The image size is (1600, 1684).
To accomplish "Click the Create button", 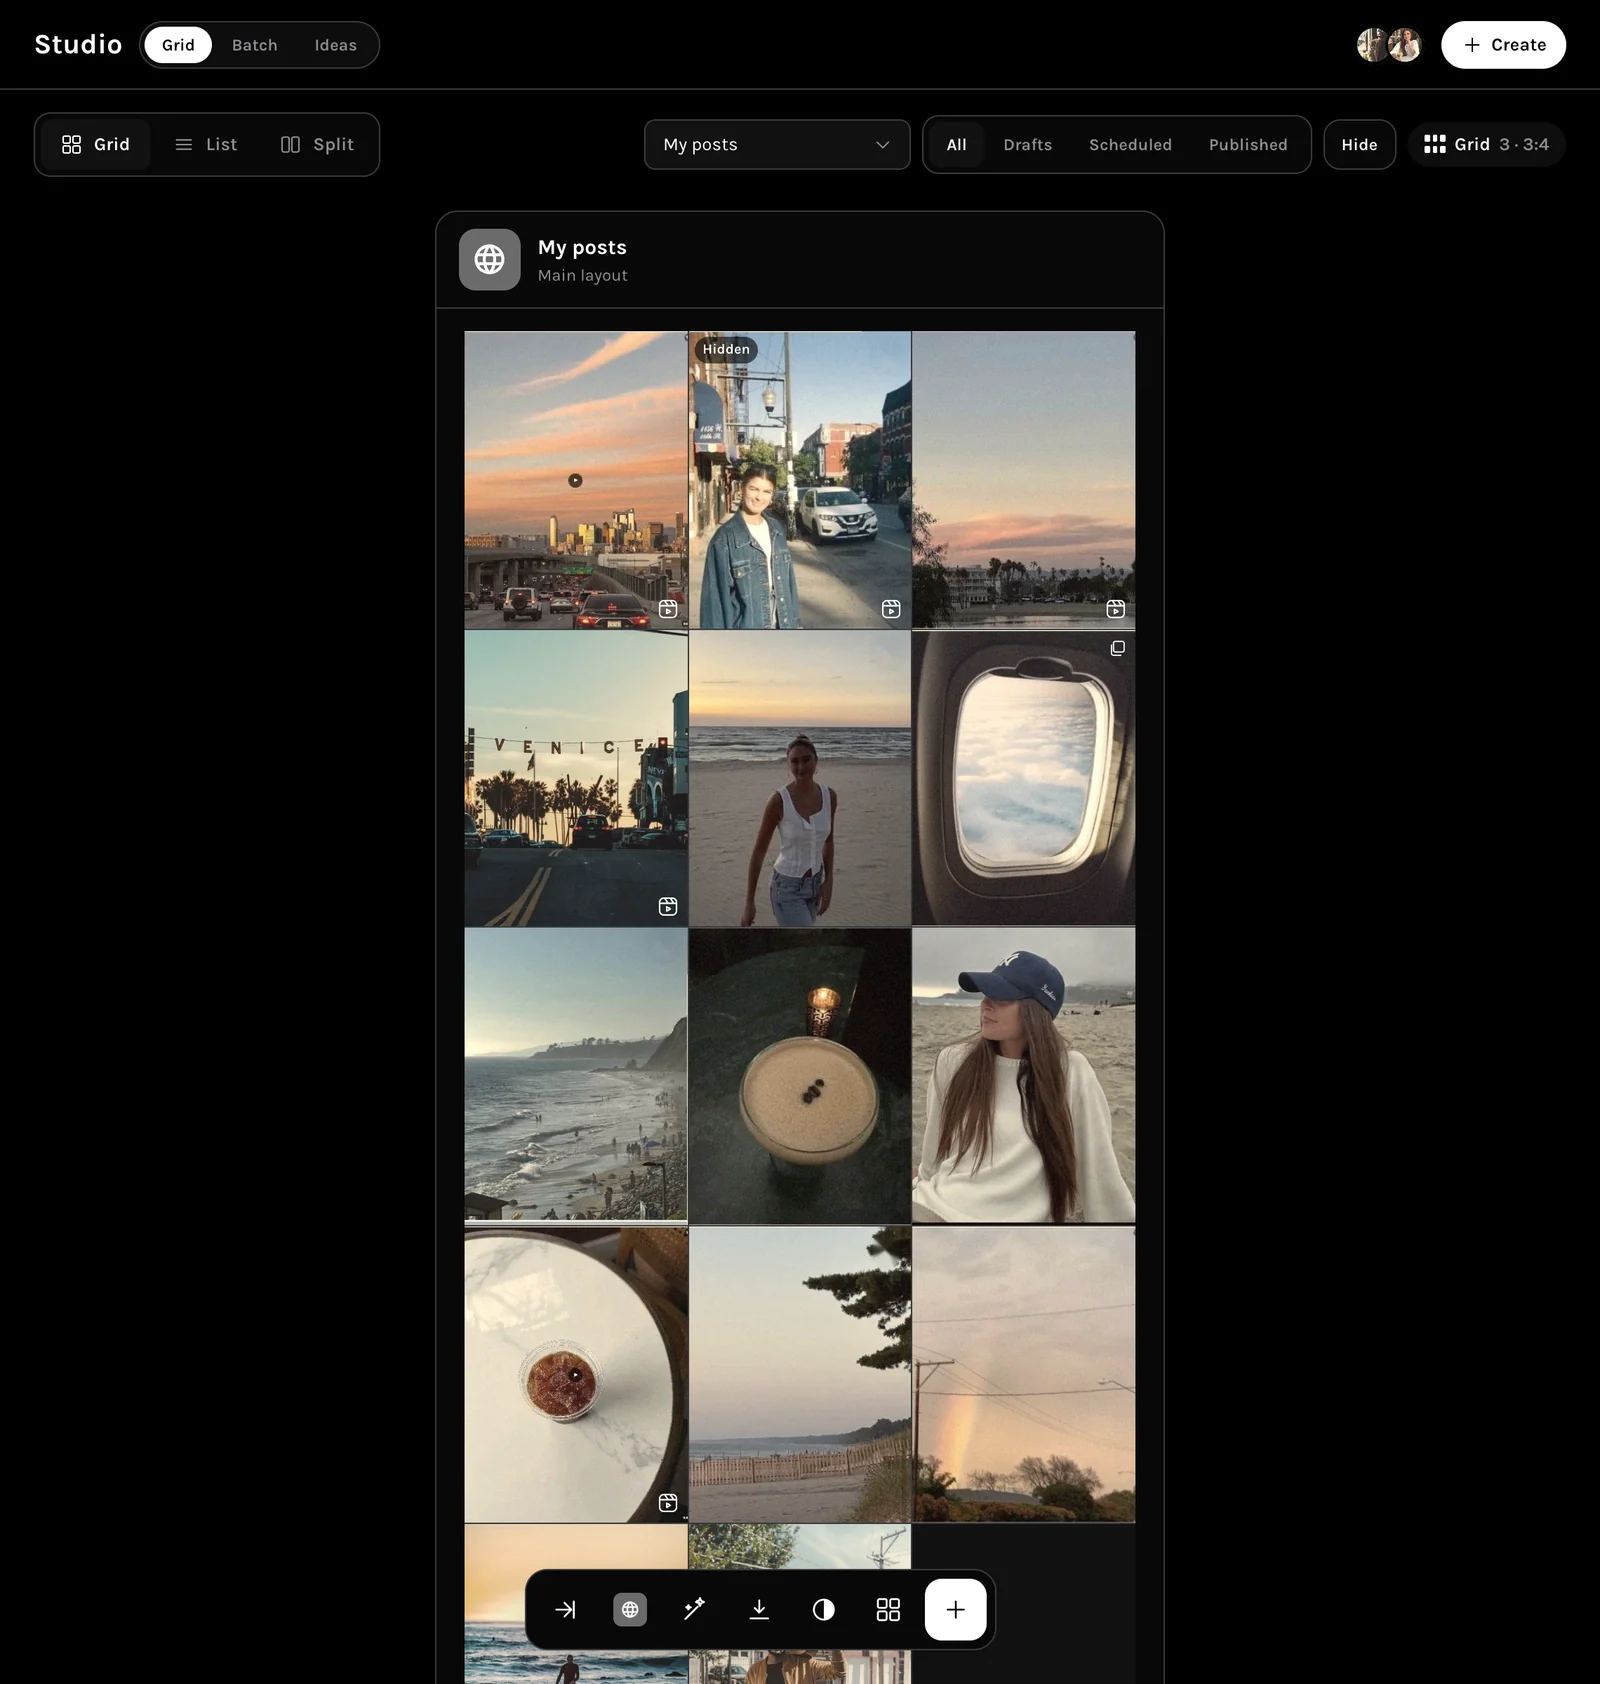I will (x=1503, y=45).
